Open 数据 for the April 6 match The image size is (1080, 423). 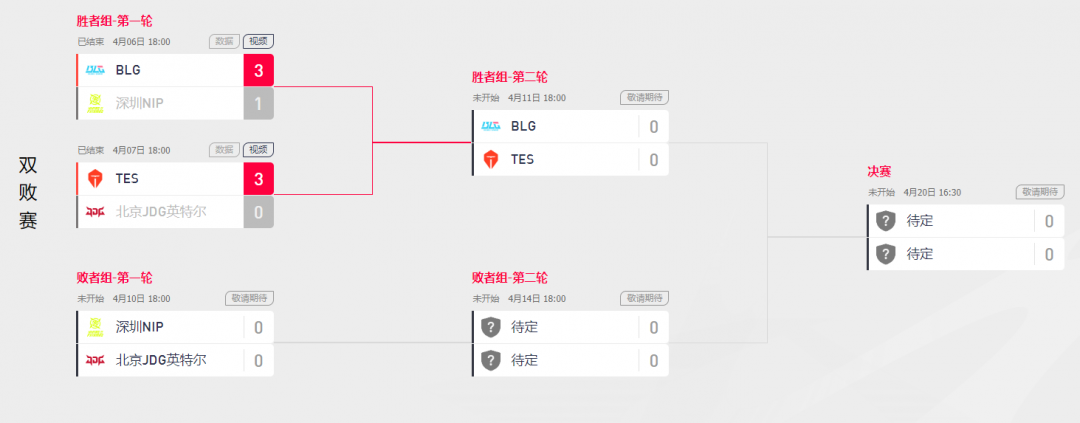coord(225,41)
